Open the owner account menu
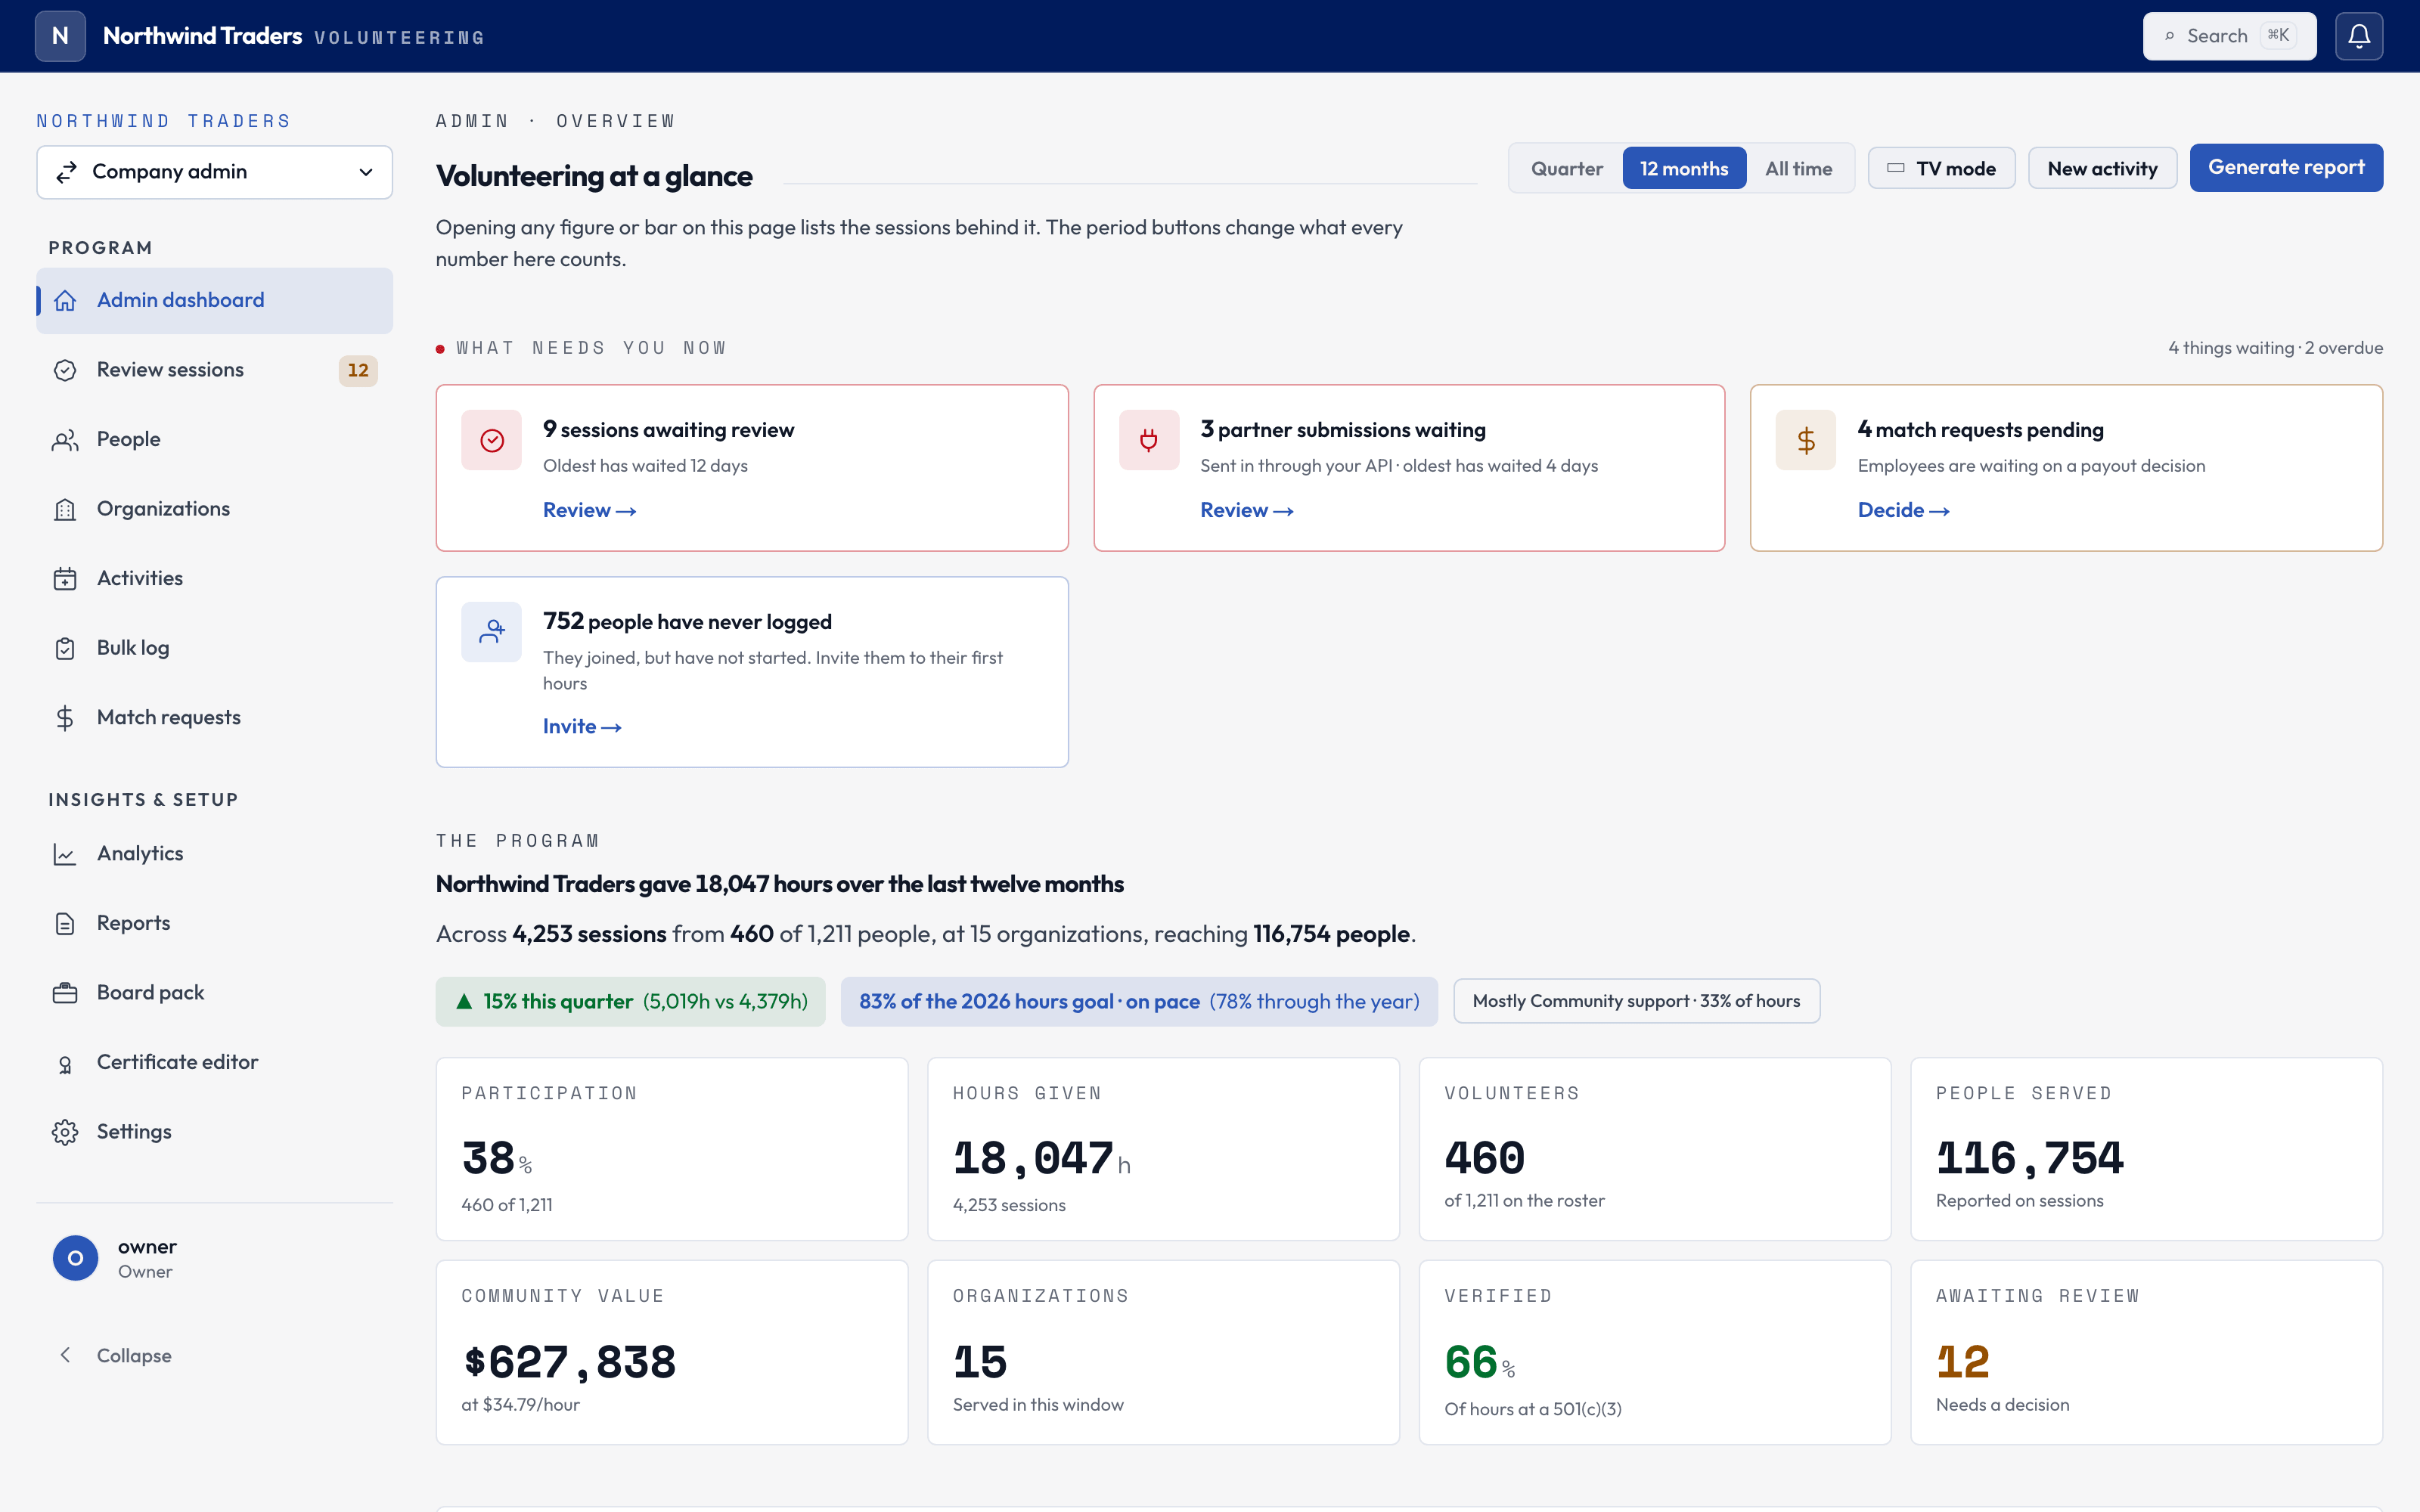The image size is (2420, 1512). click(x=214, y=1258)
